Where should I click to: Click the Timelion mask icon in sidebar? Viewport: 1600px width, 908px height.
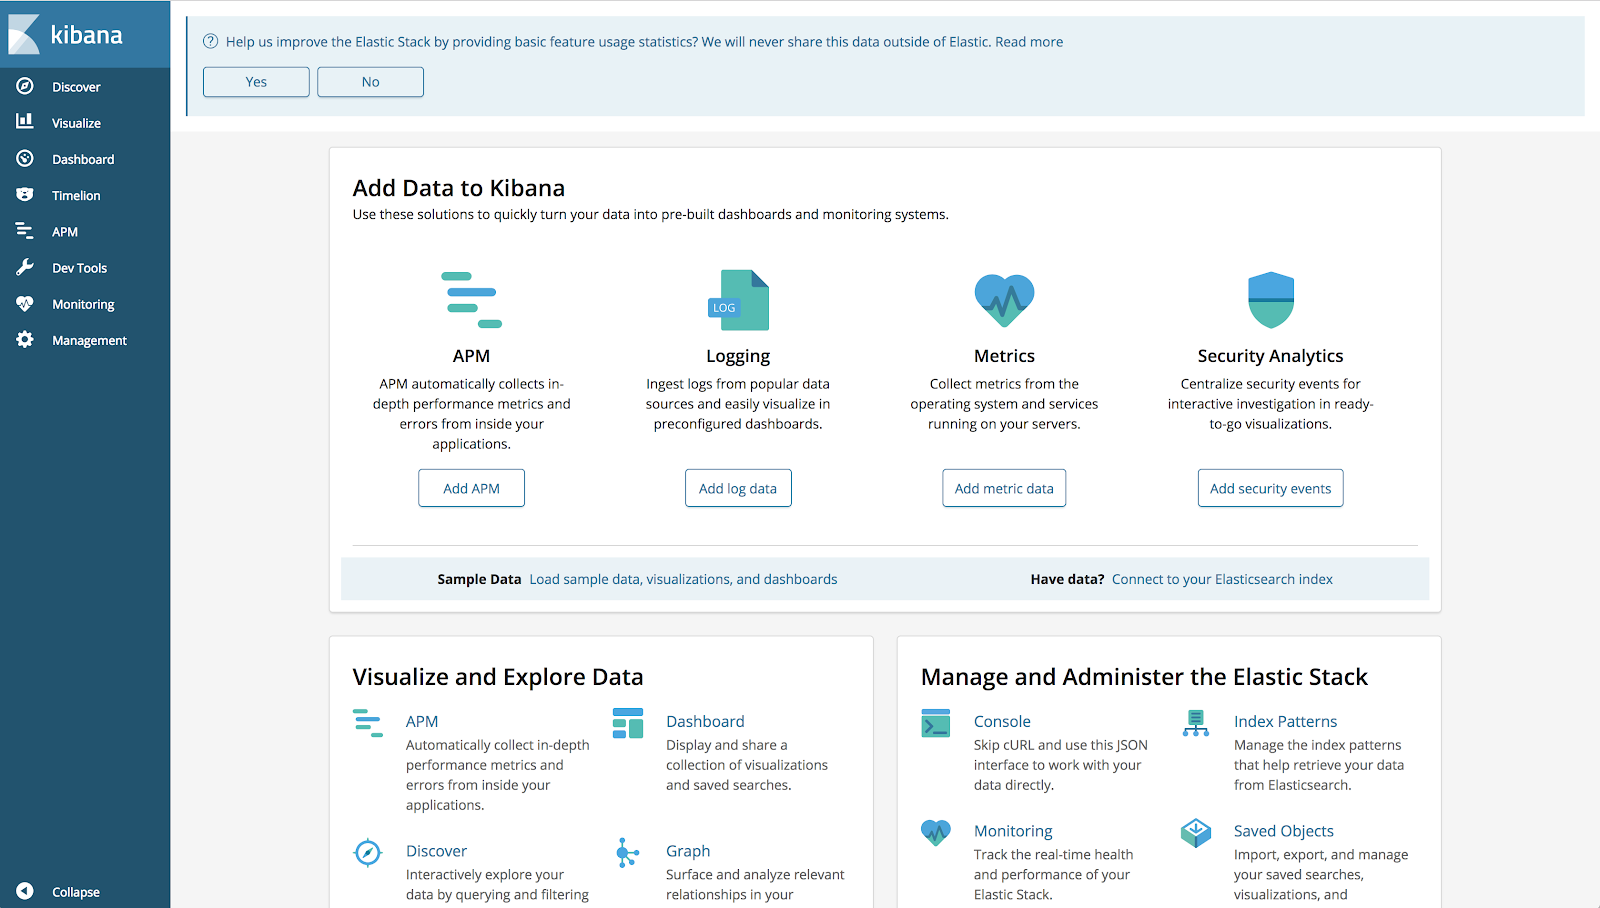[x=25, y=195]
